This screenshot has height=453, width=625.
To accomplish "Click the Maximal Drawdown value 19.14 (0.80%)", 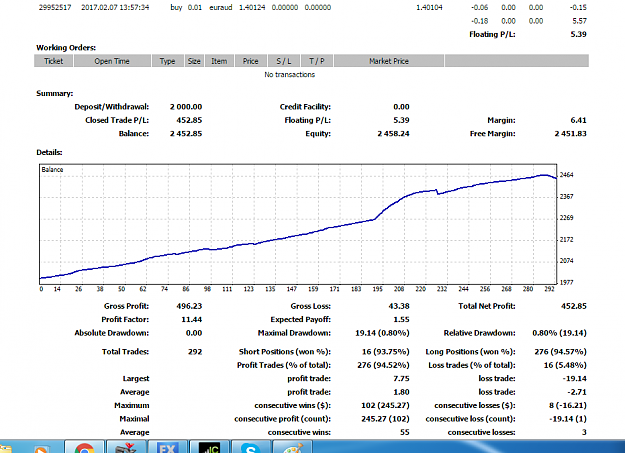I will pos(382,333).
